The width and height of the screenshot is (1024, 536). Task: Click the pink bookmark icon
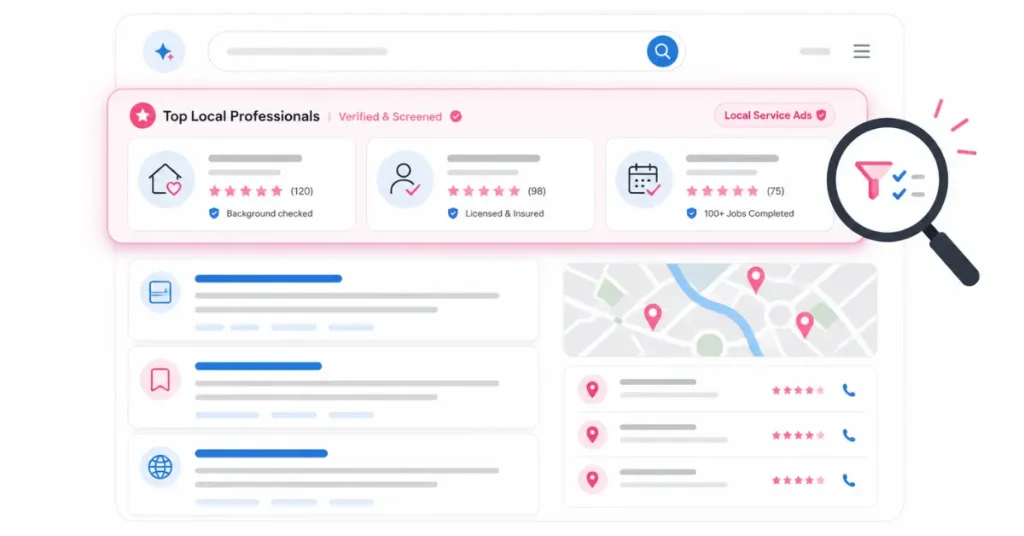click(160, 379)
